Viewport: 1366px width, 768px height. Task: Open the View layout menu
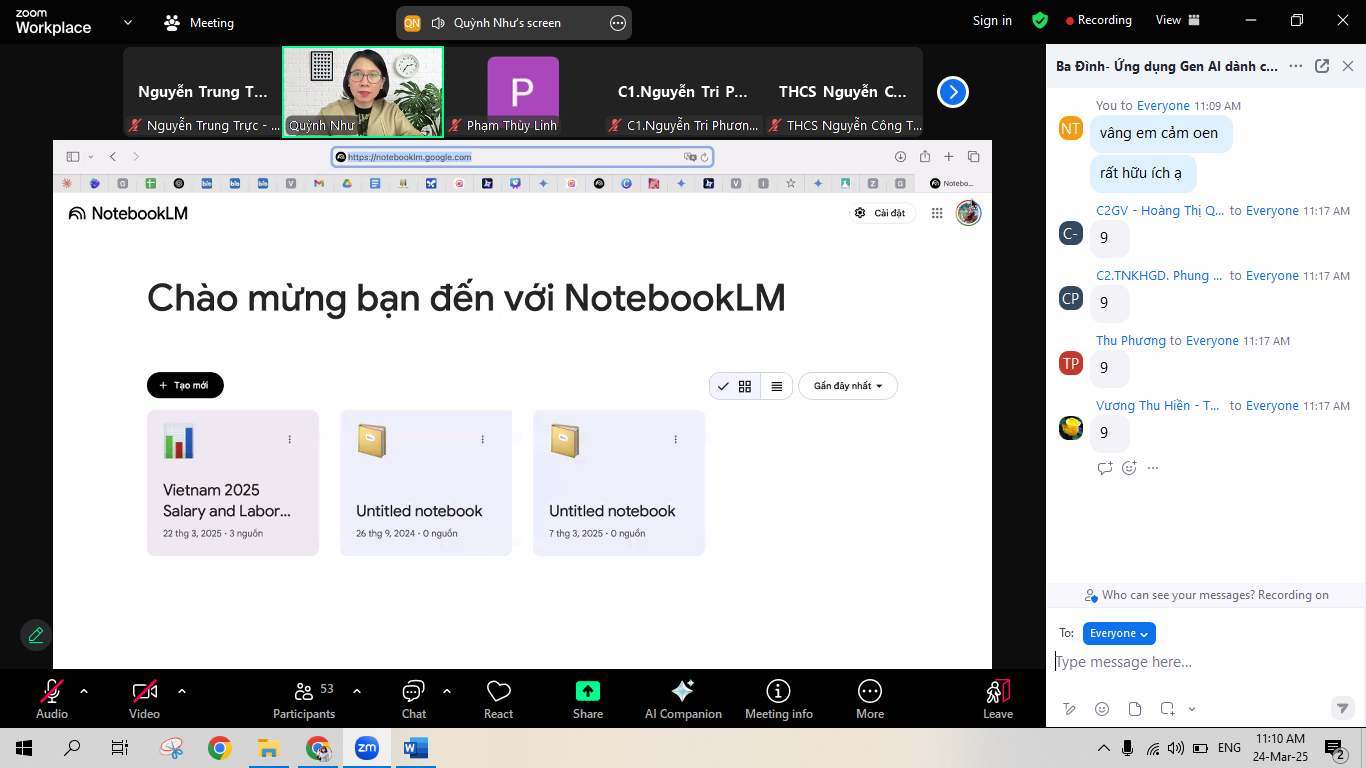point(1177,20)
